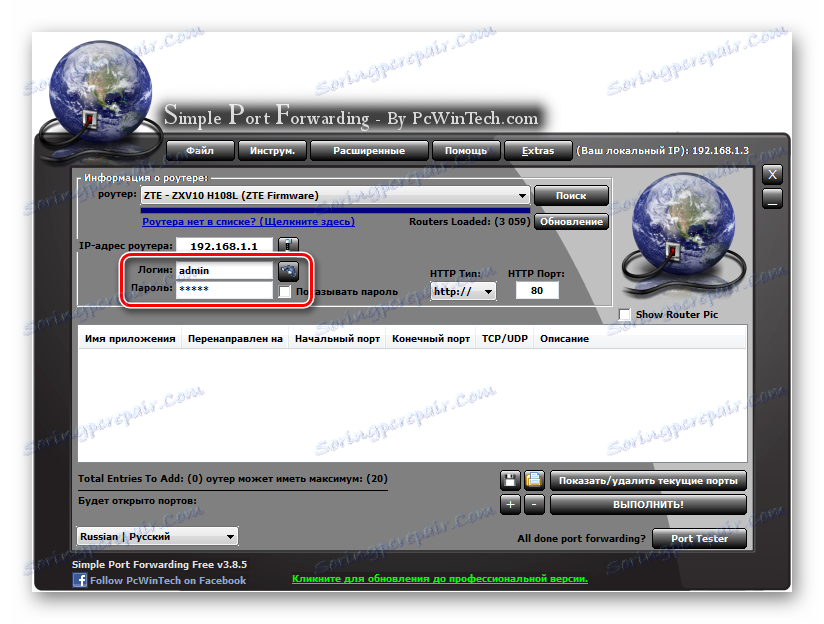Click the Конечный порт column header
The image size is (824, 624).
pos(431,339)
